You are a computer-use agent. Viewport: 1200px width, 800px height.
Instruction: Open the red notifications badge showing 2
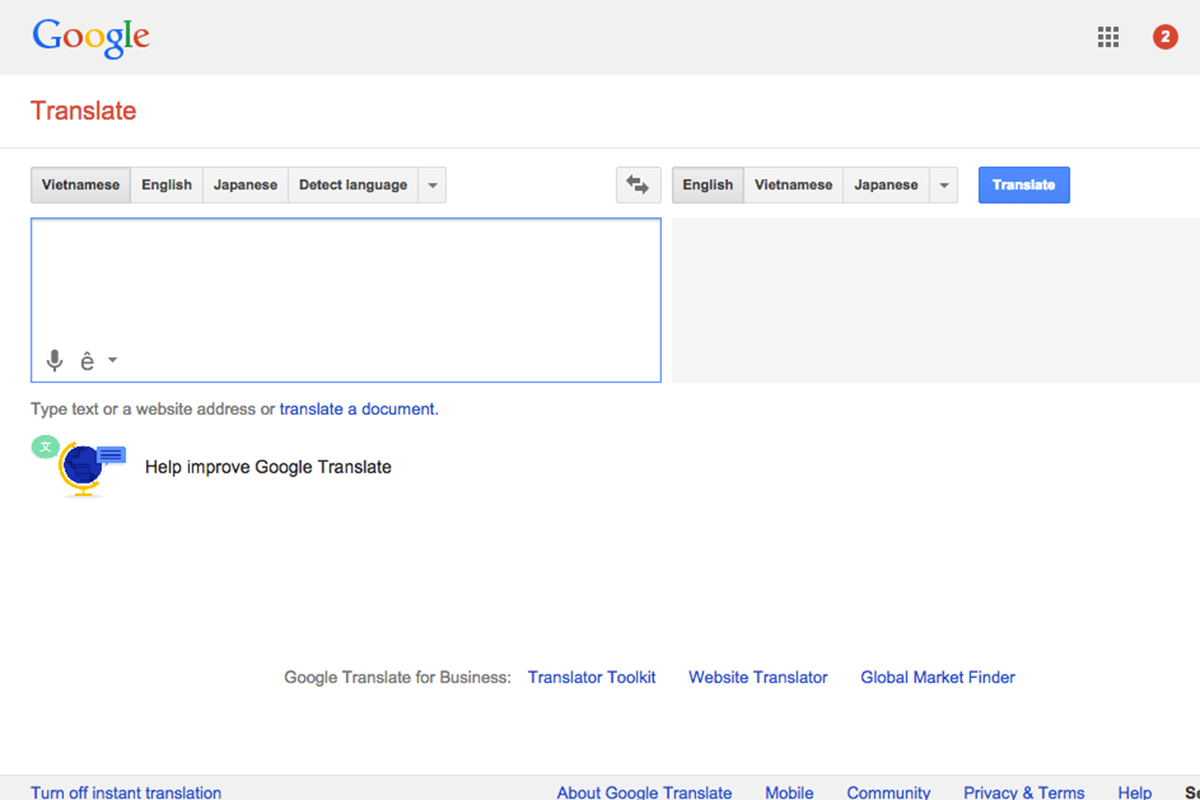1165,38
